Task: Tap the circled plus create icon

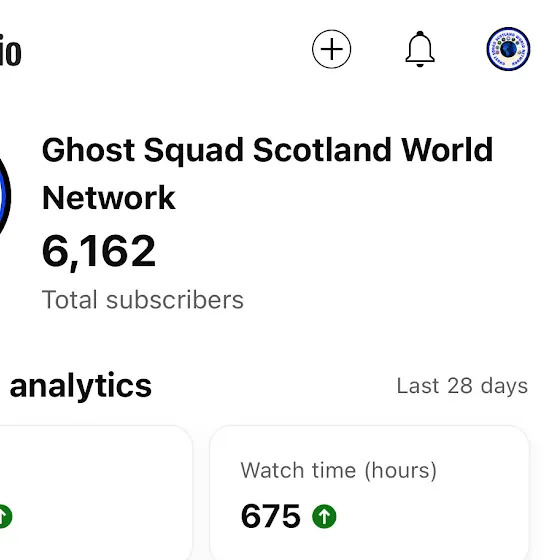Action: (x=331, y=49)
